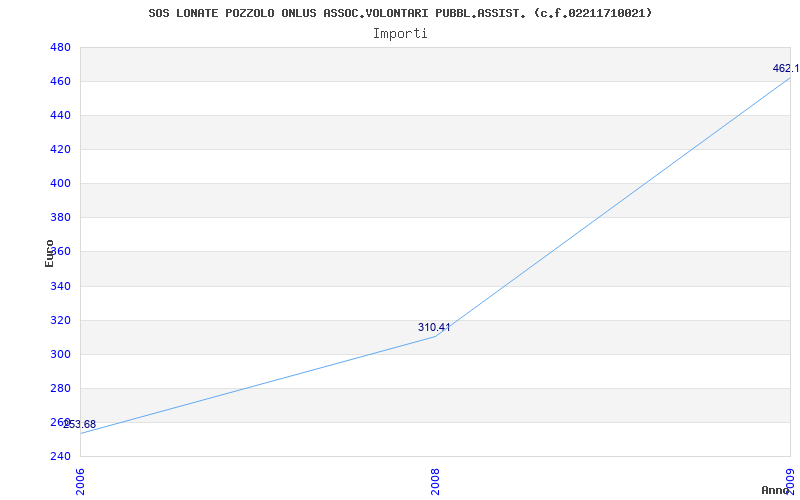Click the Anno x-axis title
Viewport: 800px width, 500px height.
coord(776,490)
